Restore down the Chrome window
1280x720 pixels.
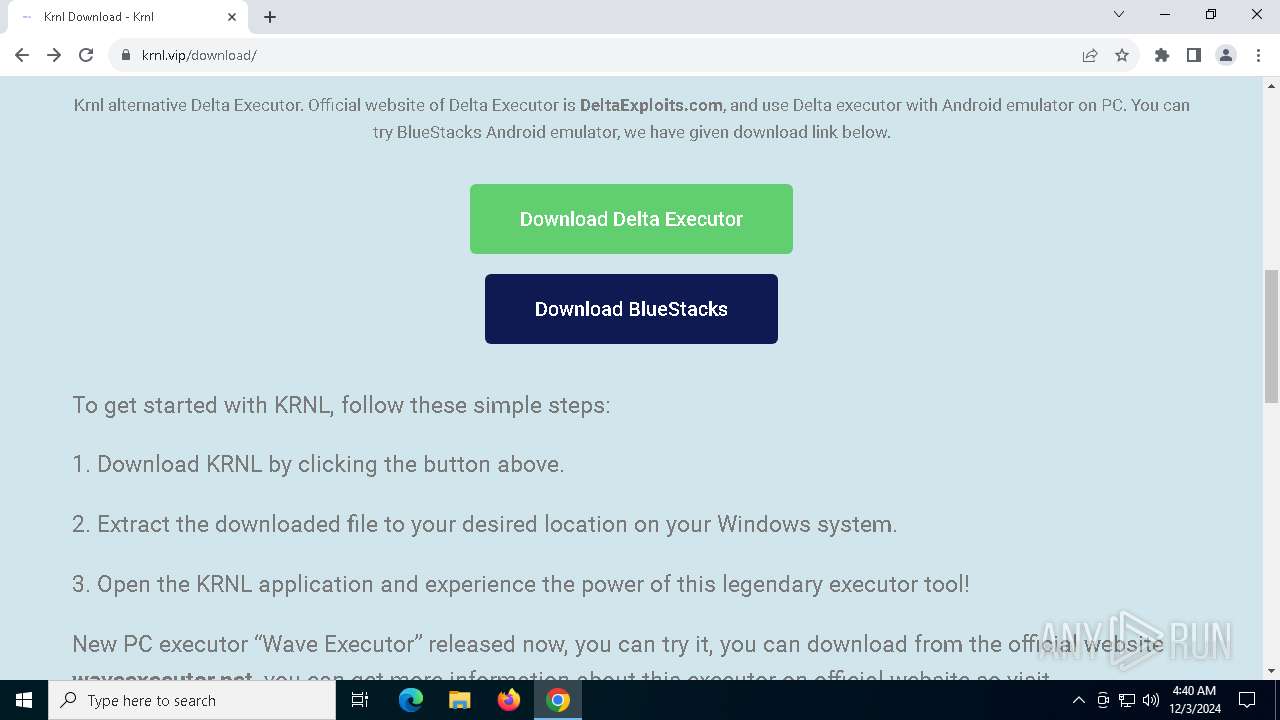tap(1211, 14)
